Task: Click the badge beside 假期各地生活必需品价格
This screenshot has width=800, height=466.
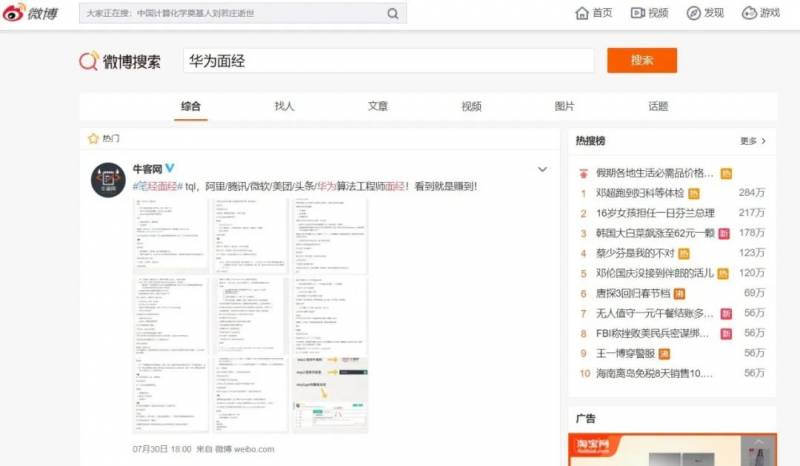Action: [x=726, y=174]
